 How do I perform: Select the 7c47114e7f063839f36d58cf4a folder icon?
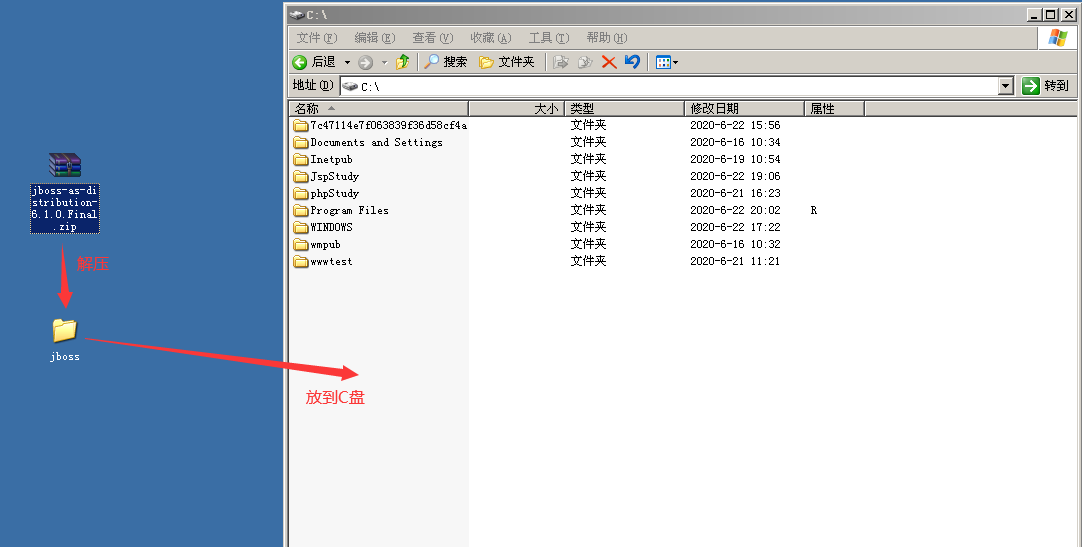(300, 125)
